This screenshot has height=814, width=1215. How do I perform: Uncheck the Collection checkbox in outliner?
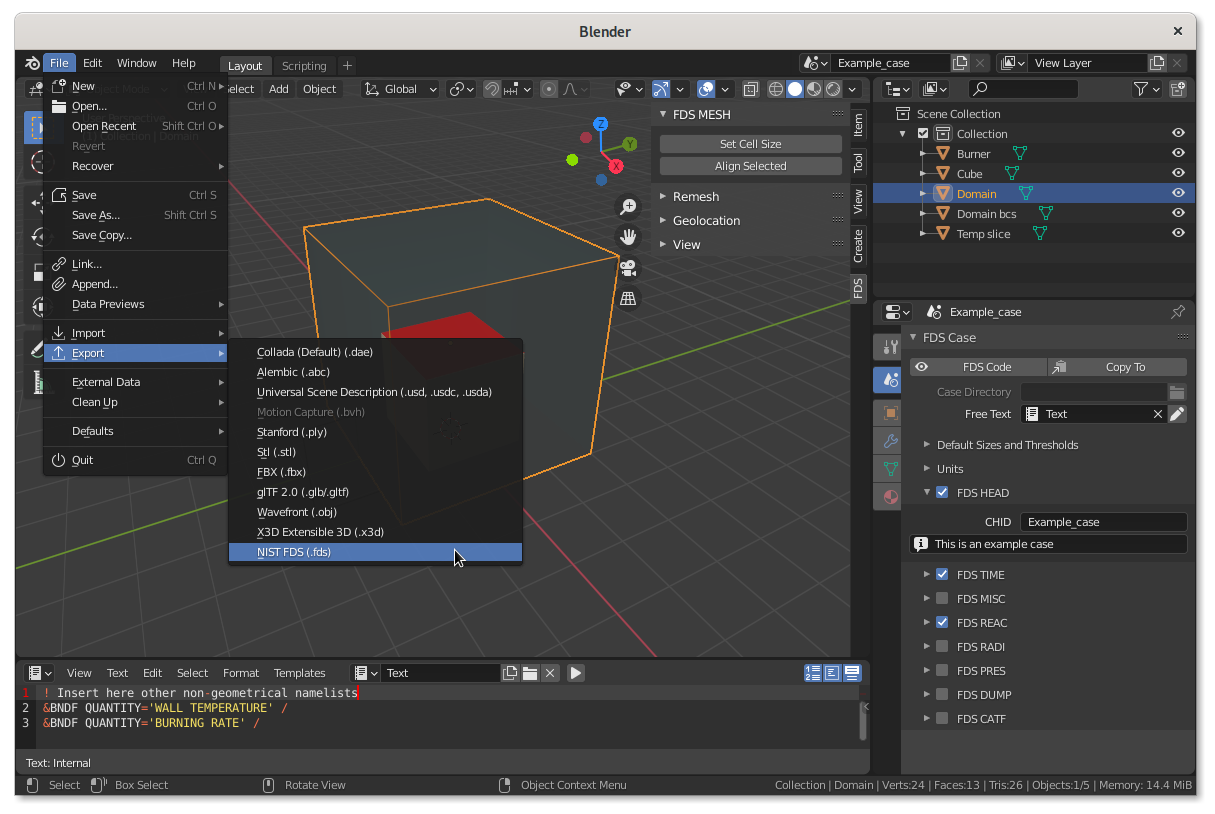923,133
